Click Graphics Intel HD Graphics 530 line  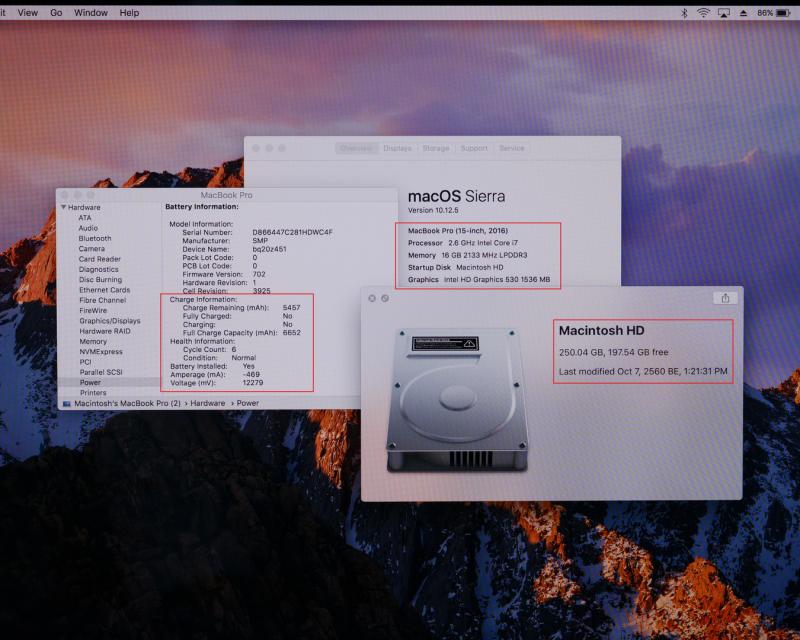pos(479,280)
